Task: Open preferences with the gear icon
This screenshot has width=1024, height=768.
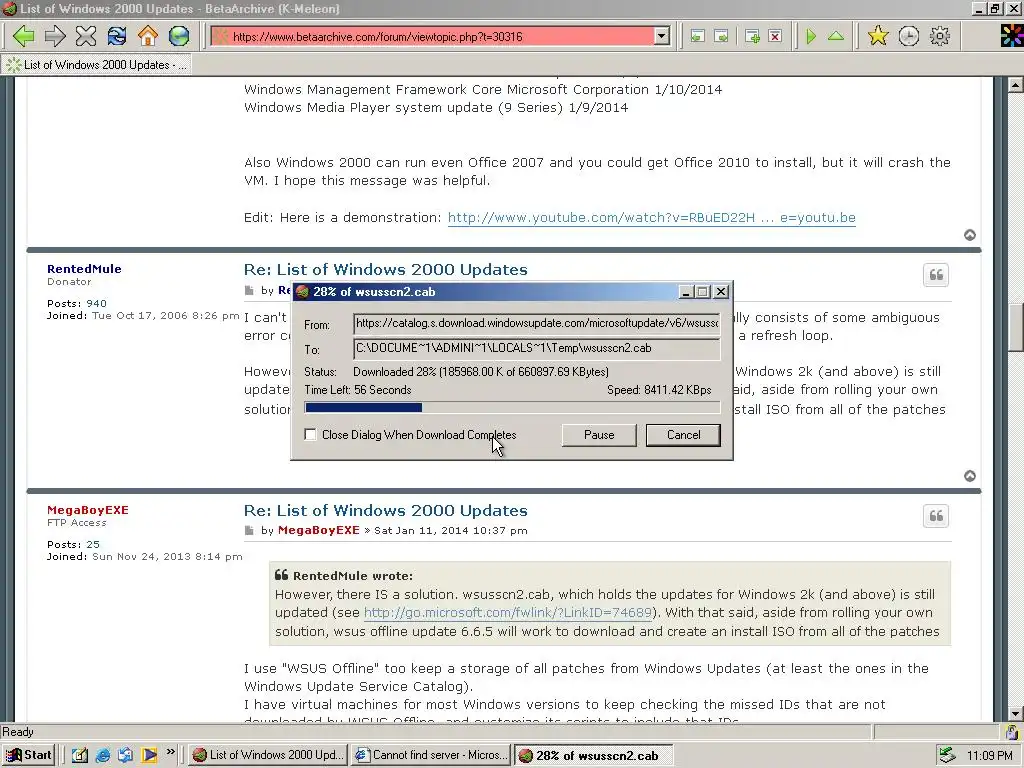Action: tap(940, 36)
